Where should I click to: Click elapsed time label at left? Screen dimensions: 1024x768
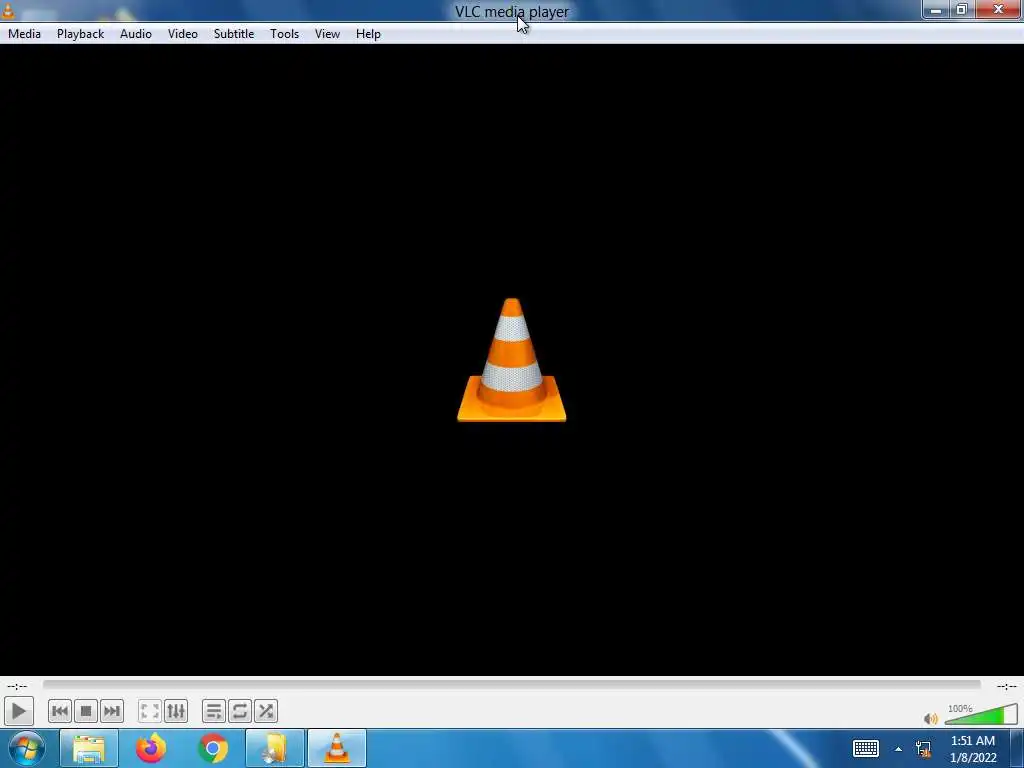tap(17, 686)
